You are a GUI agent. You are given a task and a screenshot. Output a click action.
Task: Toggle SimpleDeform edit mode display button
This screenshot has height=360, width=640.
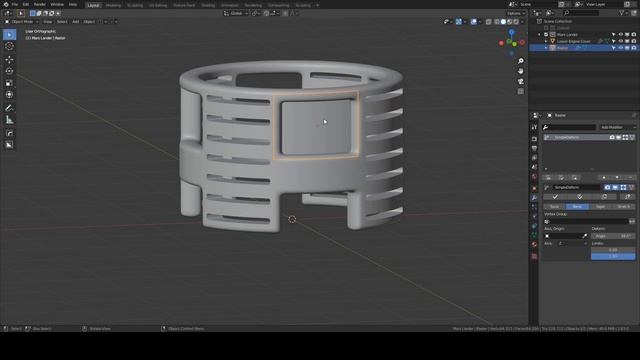[623, 187]
